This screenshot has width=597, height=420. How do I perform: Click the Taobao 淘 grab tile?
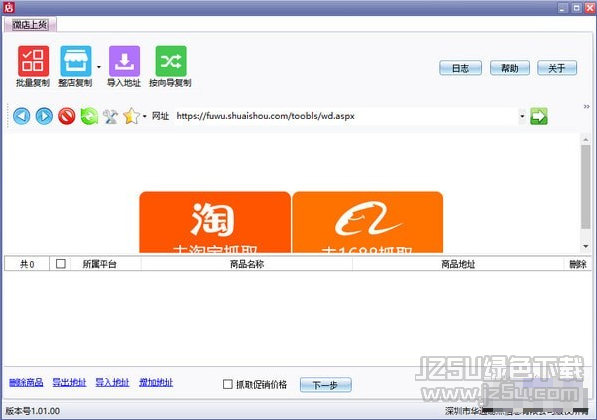(x=215, y=222)
